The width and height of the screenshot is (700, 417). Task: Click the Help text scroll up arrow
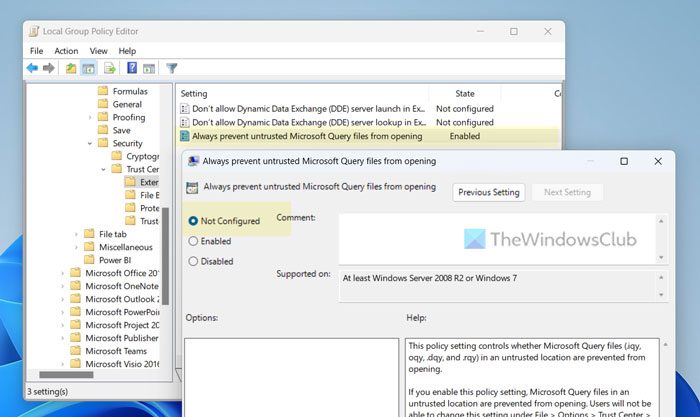coord(665,345)
